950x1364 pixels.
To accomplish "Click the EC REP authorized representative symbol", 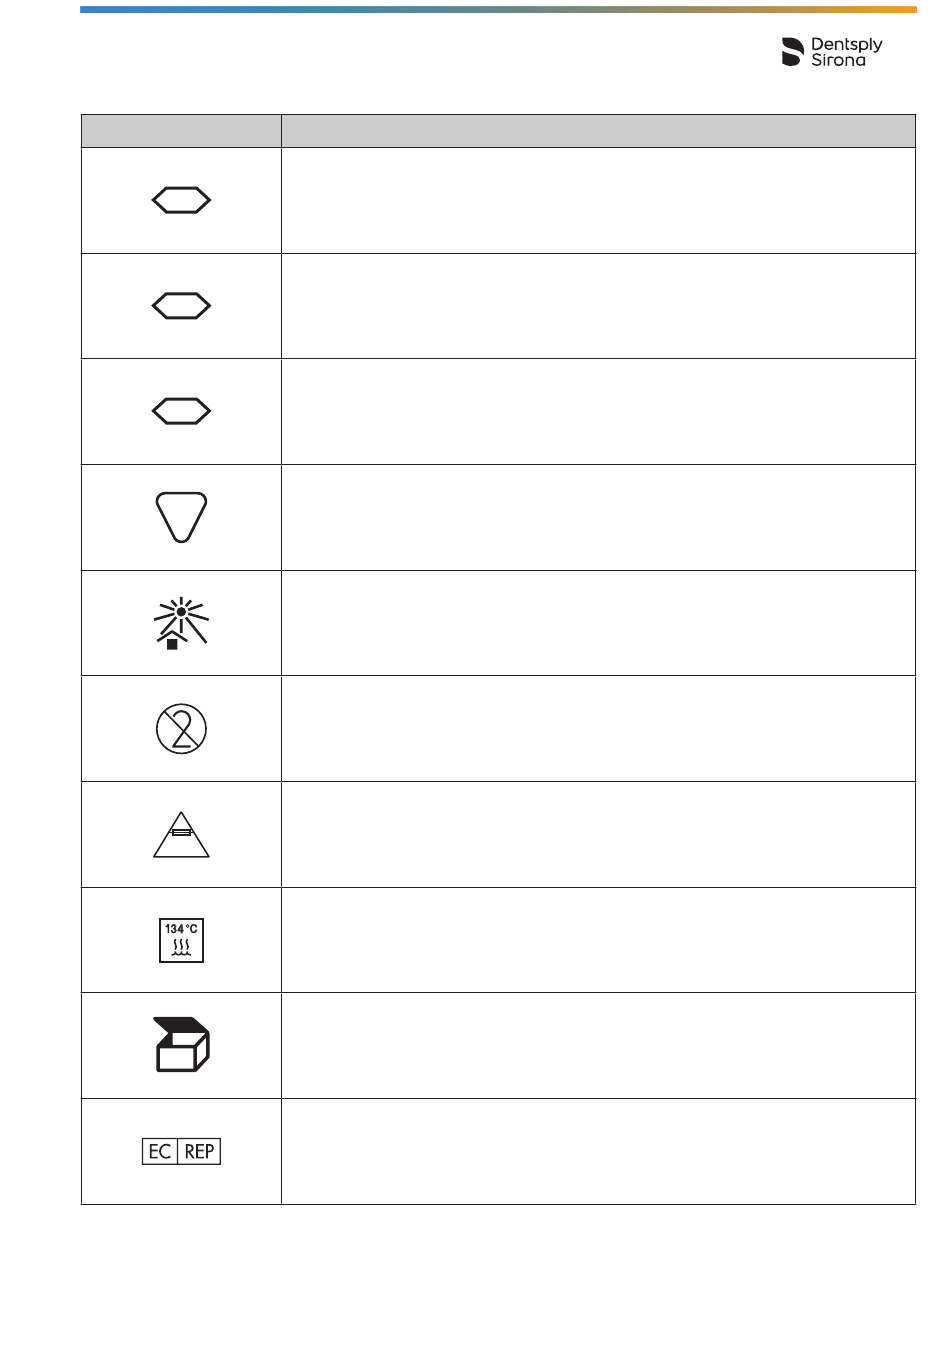I will [x=181, y=1151].
